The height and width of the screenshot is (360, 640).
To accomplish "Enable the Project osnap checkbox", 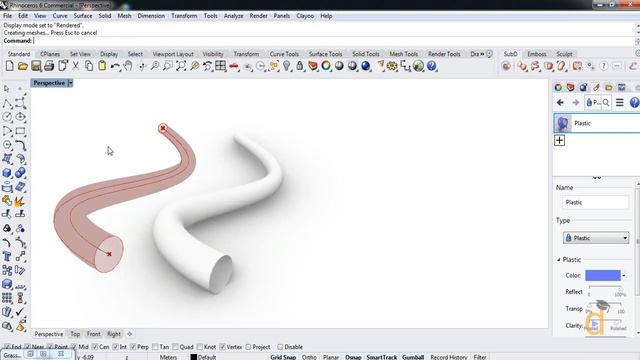I will [x=248, y=347].
